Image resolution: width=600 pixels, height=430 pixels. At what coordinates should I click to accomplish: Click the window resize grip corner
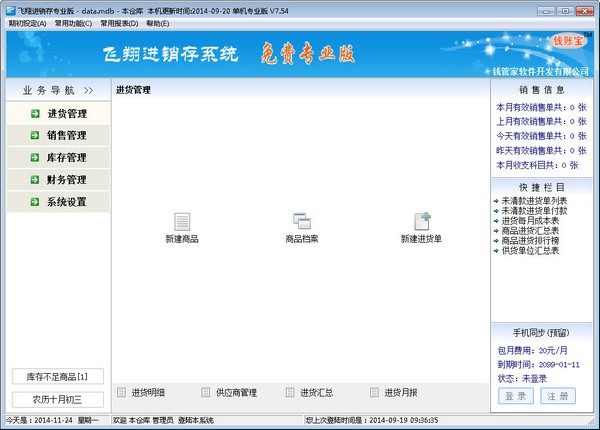tap(591, 421)
